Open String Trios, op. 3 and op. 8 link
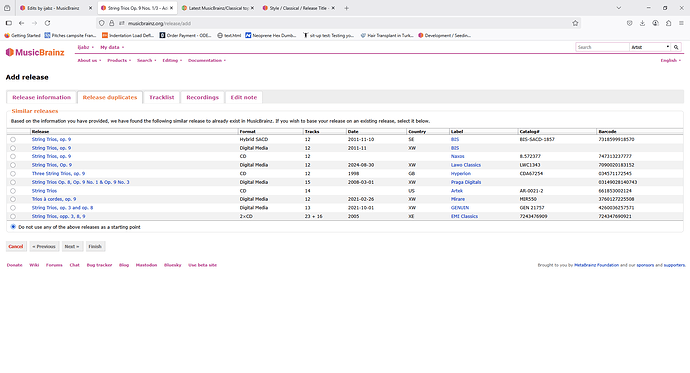This screenshot has width=690, height=373. 62,208
